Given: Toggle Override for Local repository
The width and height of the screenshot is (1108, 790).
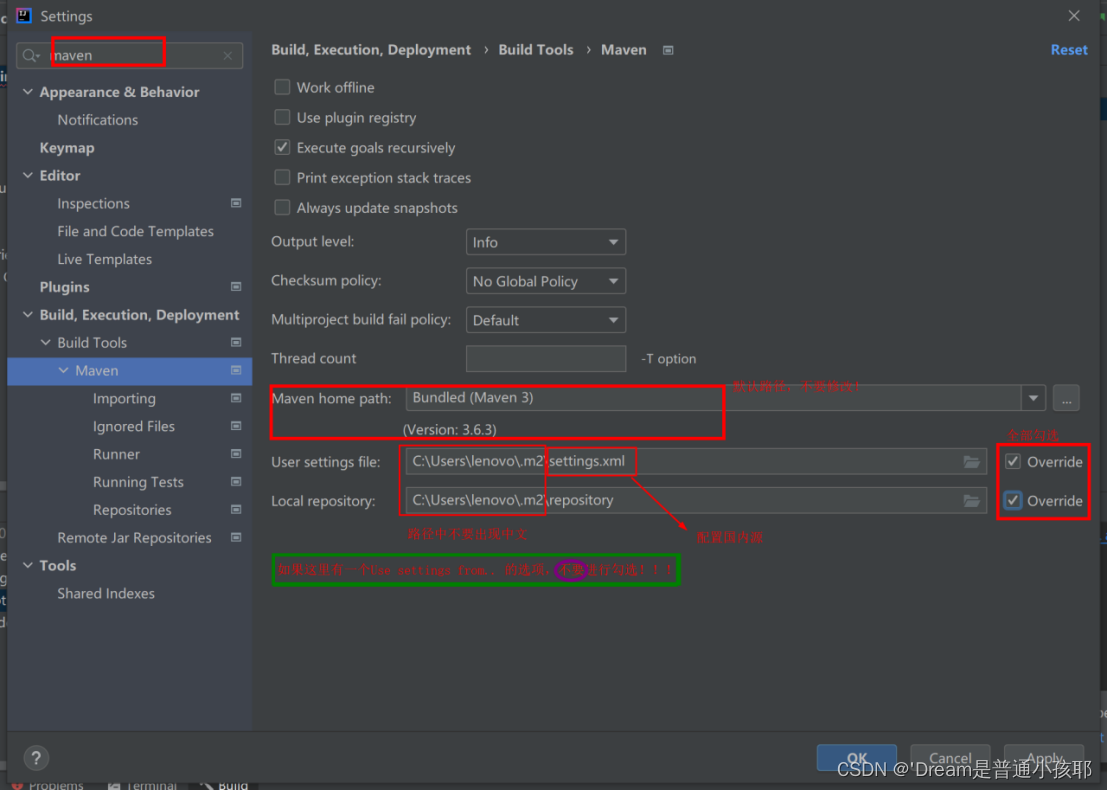Looking at the screenshot, I should click(x=1013, y=500).
